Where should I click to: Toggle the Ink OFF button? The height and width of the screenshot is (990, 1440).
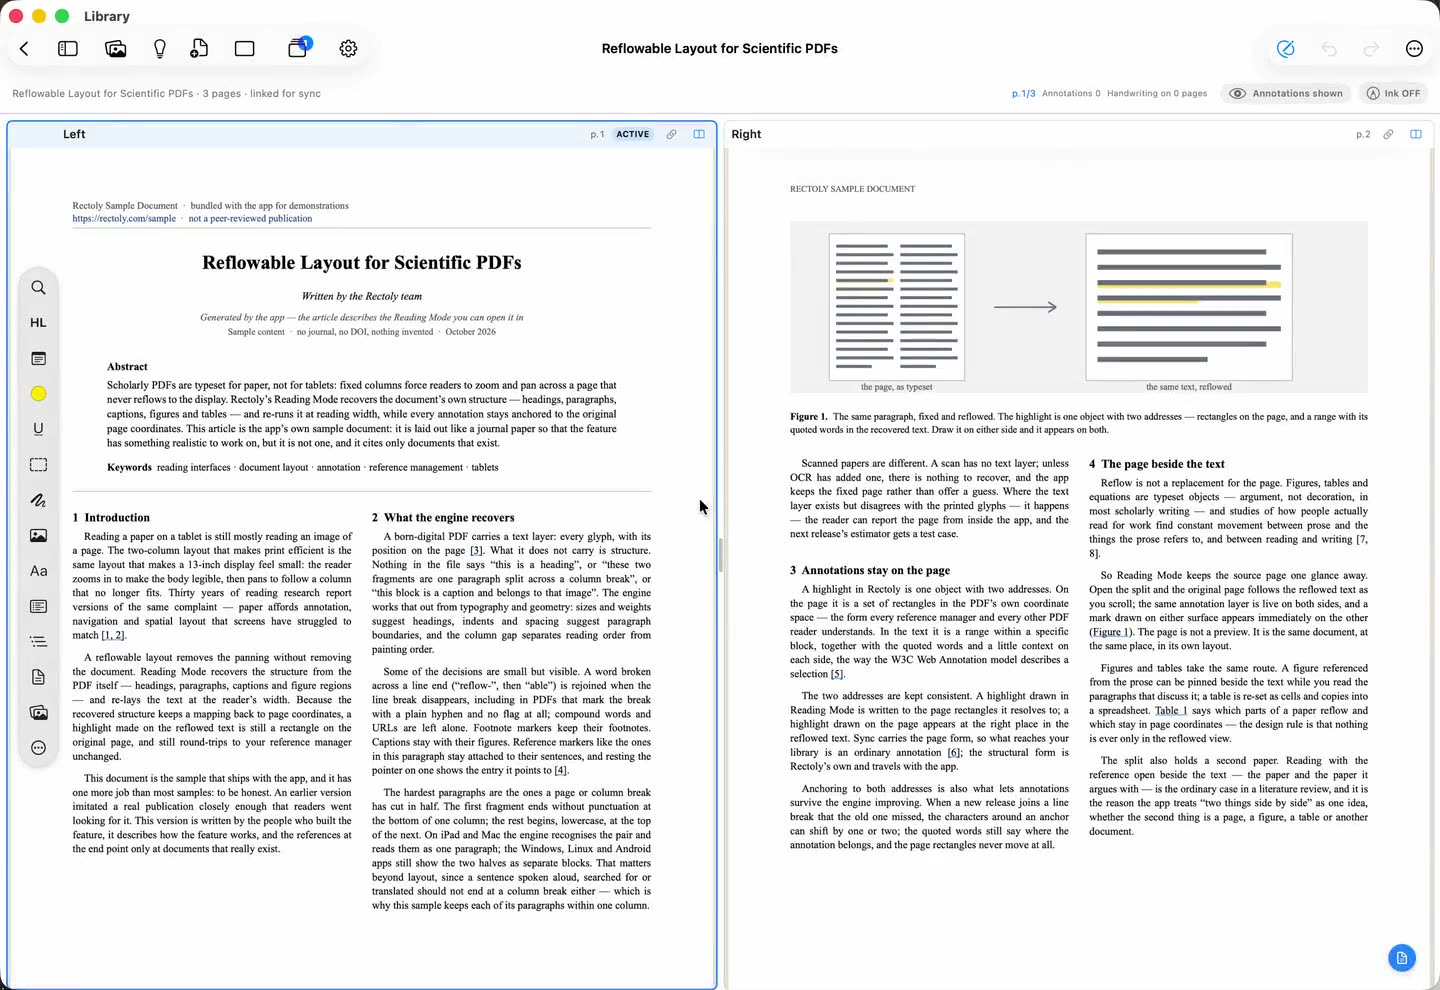pos(1393,93)
